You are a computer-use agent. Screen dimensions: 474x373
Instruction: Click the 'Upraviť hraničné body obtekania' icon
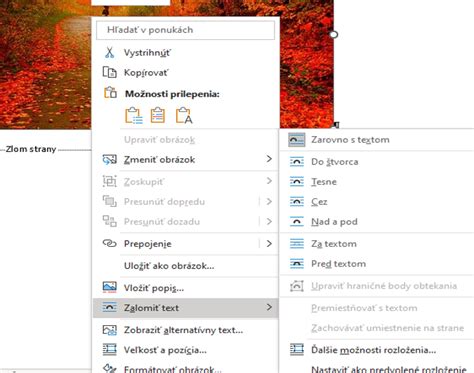tap(297, 286)
